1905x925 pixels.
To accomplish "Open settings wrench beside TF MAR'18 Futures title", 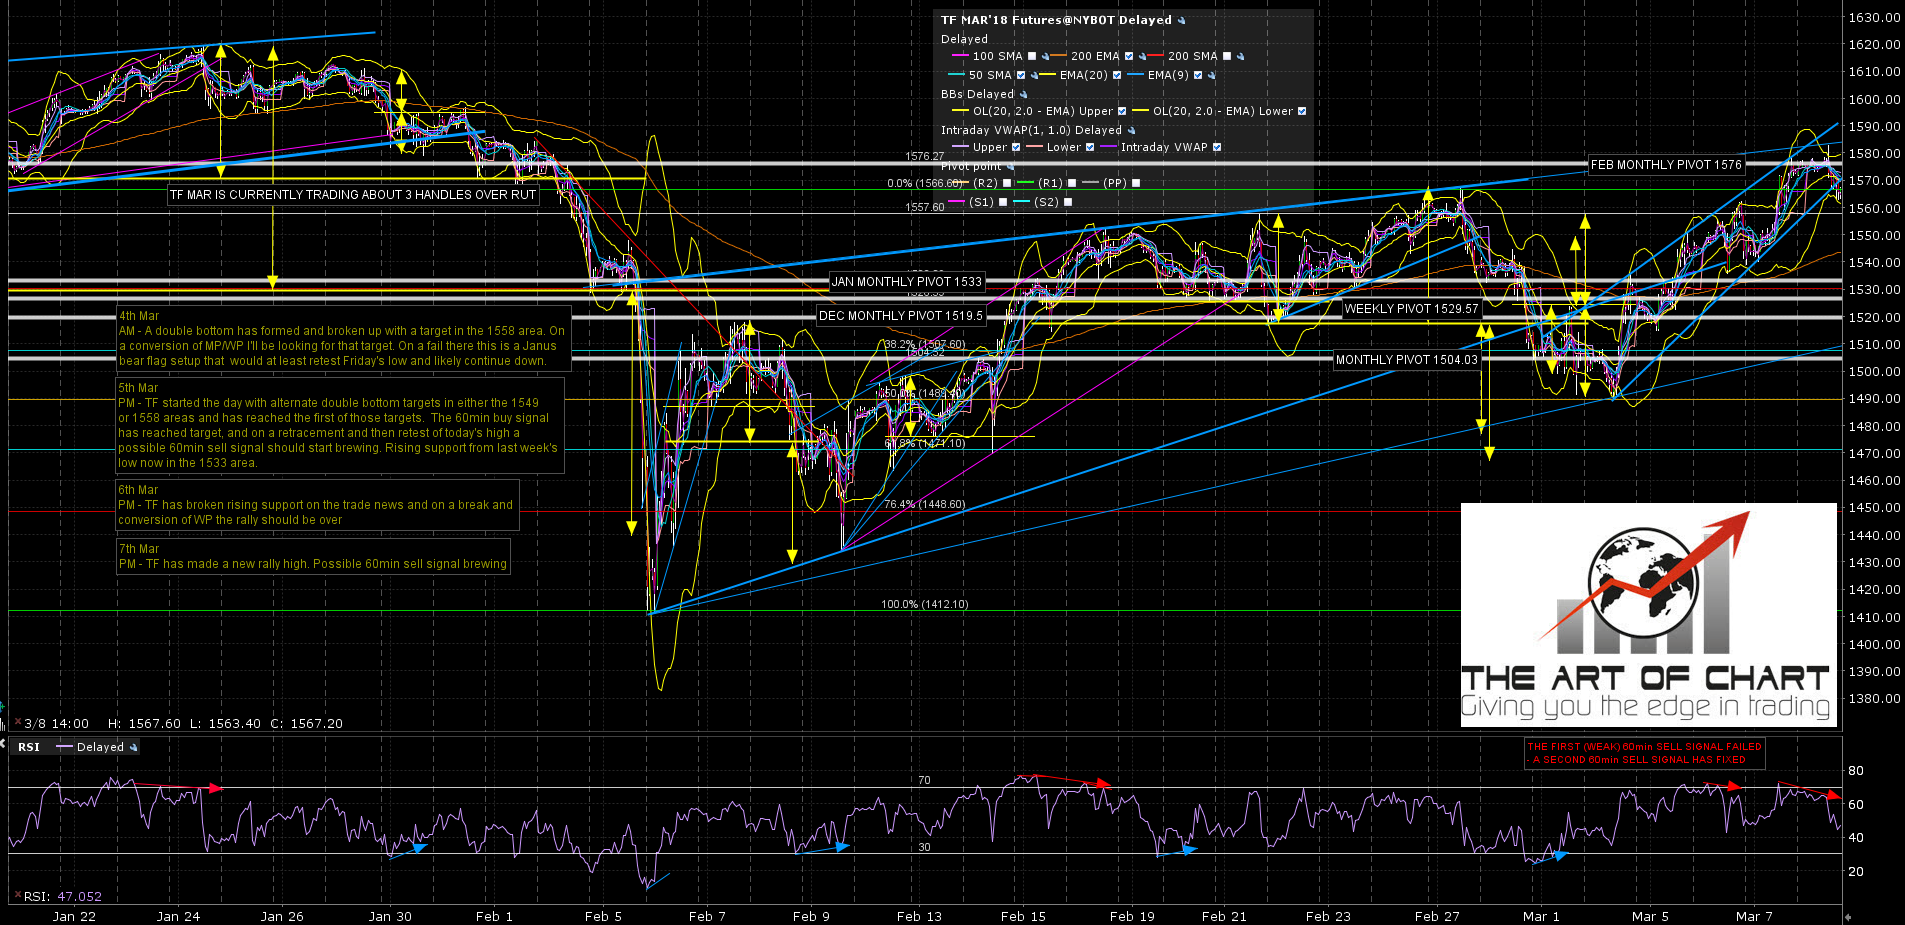I will [1182, 21].
